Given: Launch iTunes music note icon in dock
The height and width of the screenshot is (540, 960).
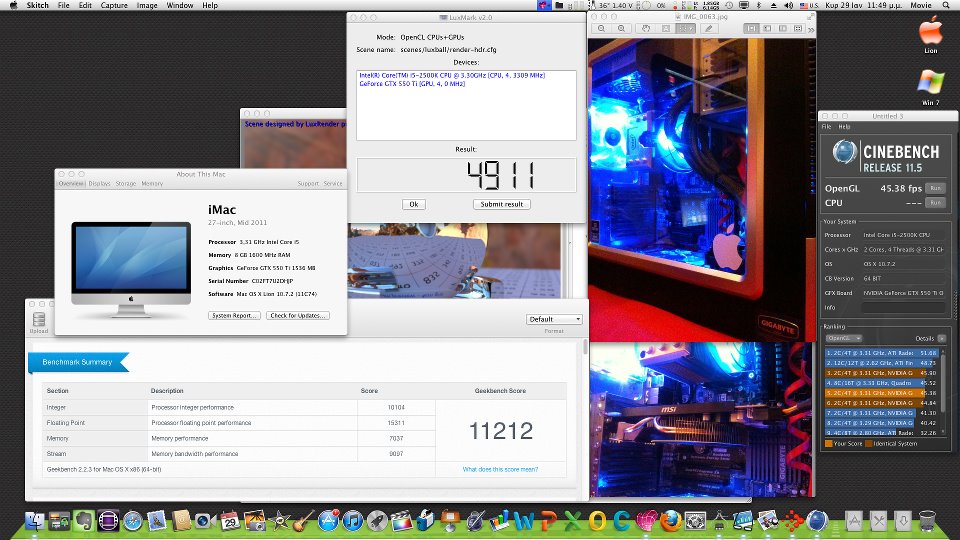Looking at the screenshot, I should (x=353, y=520).
